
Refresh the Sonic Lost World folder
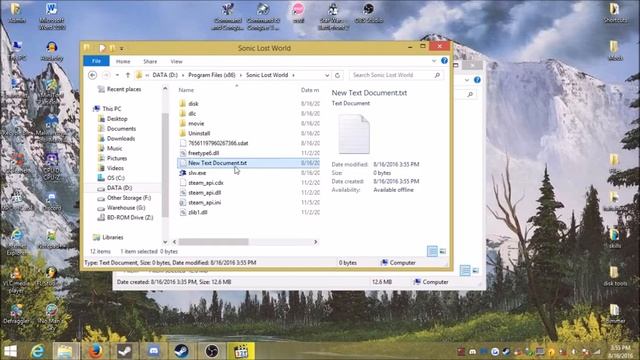pos(338,75)
